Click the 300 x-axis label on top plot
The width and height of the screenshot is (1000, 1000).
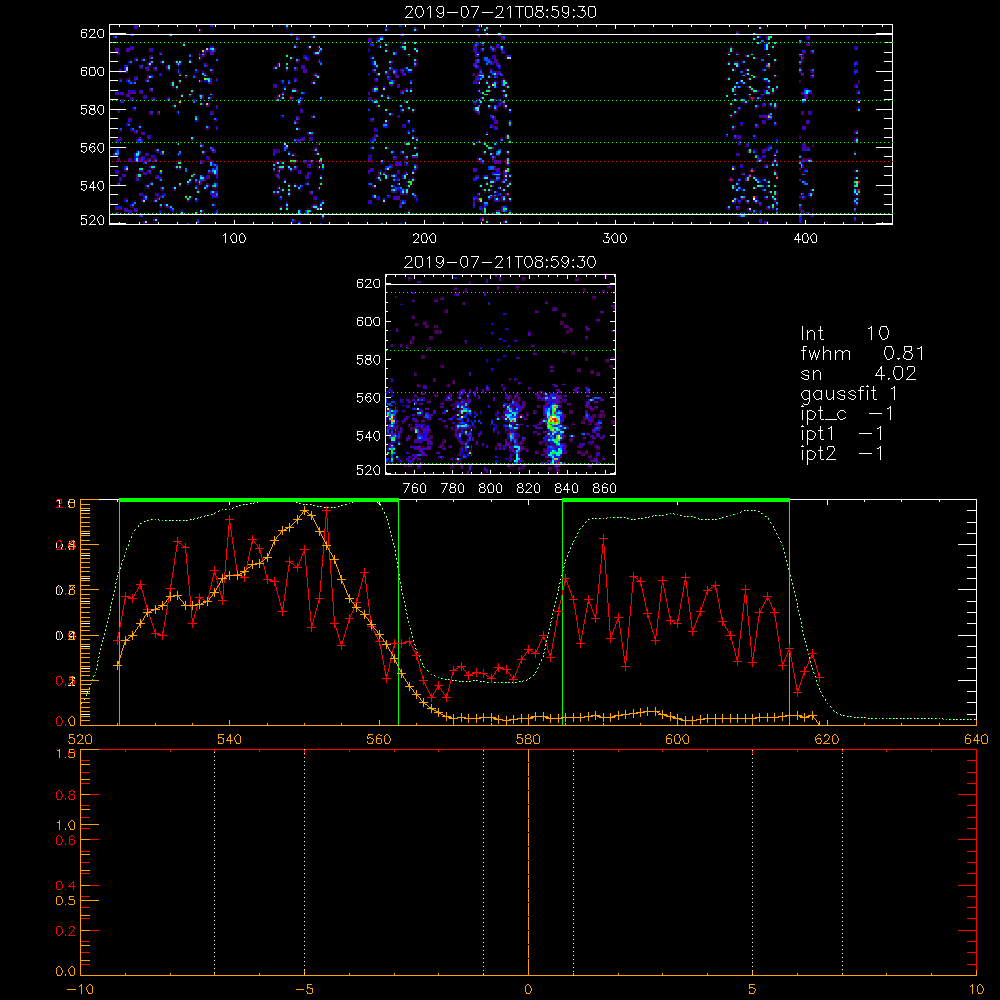click(x=615, y=239)
